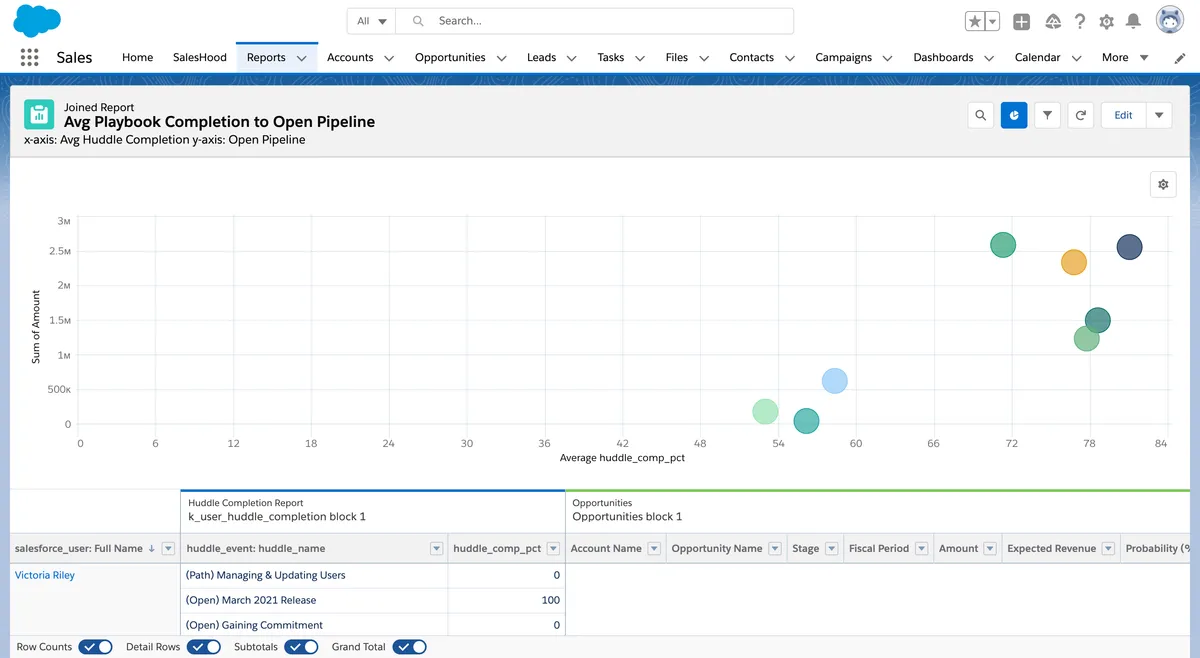The width and height of the screenshot is (1200, 658).
Task: Click the sort arrow on Full Name column
Action: (x=152, y=548)
